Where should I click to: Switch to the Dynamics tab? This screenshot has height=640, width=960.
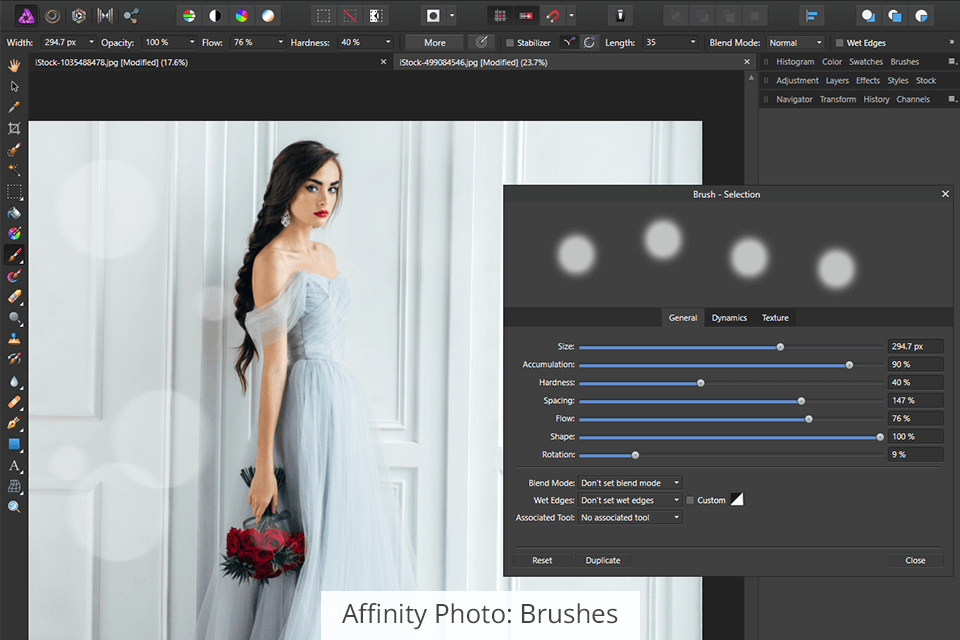coord(729,318)
